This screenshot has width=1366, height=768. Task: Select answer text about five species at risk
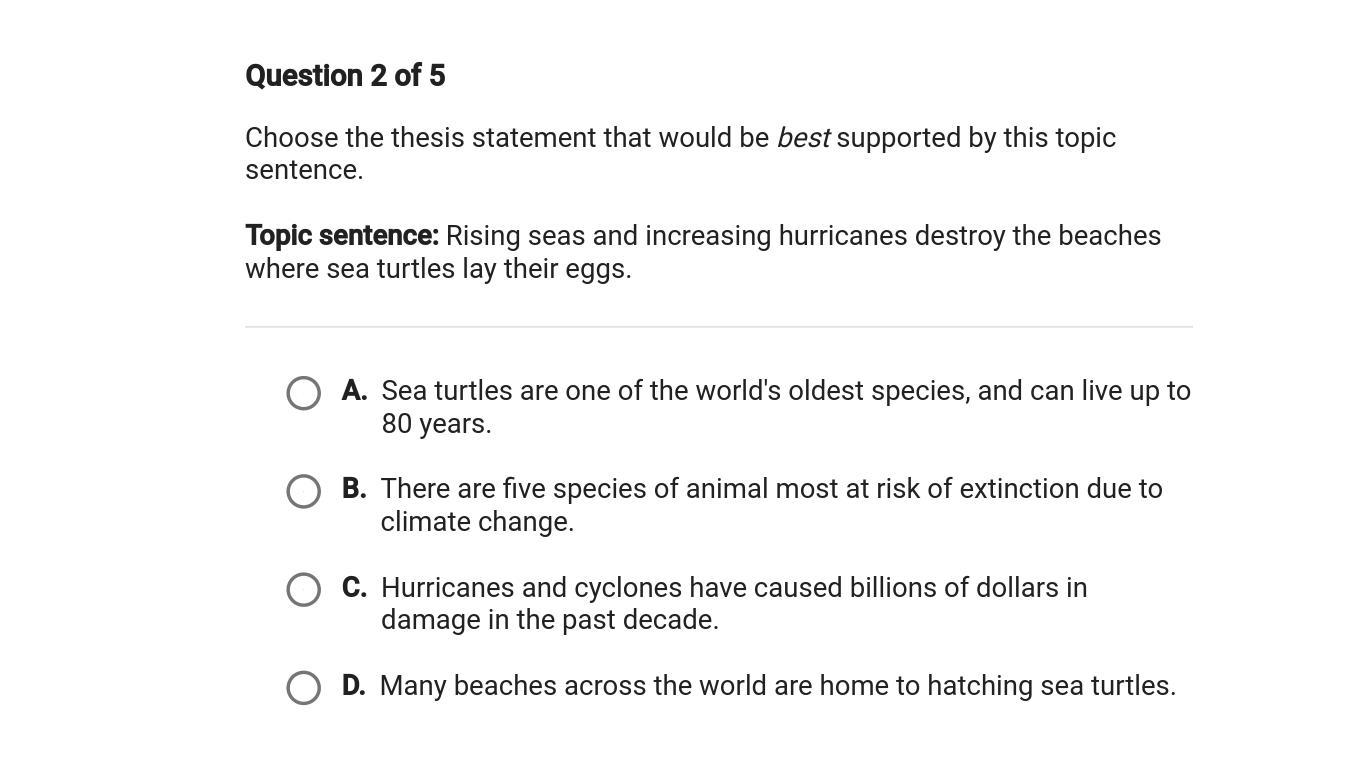(x=771, y=505)
